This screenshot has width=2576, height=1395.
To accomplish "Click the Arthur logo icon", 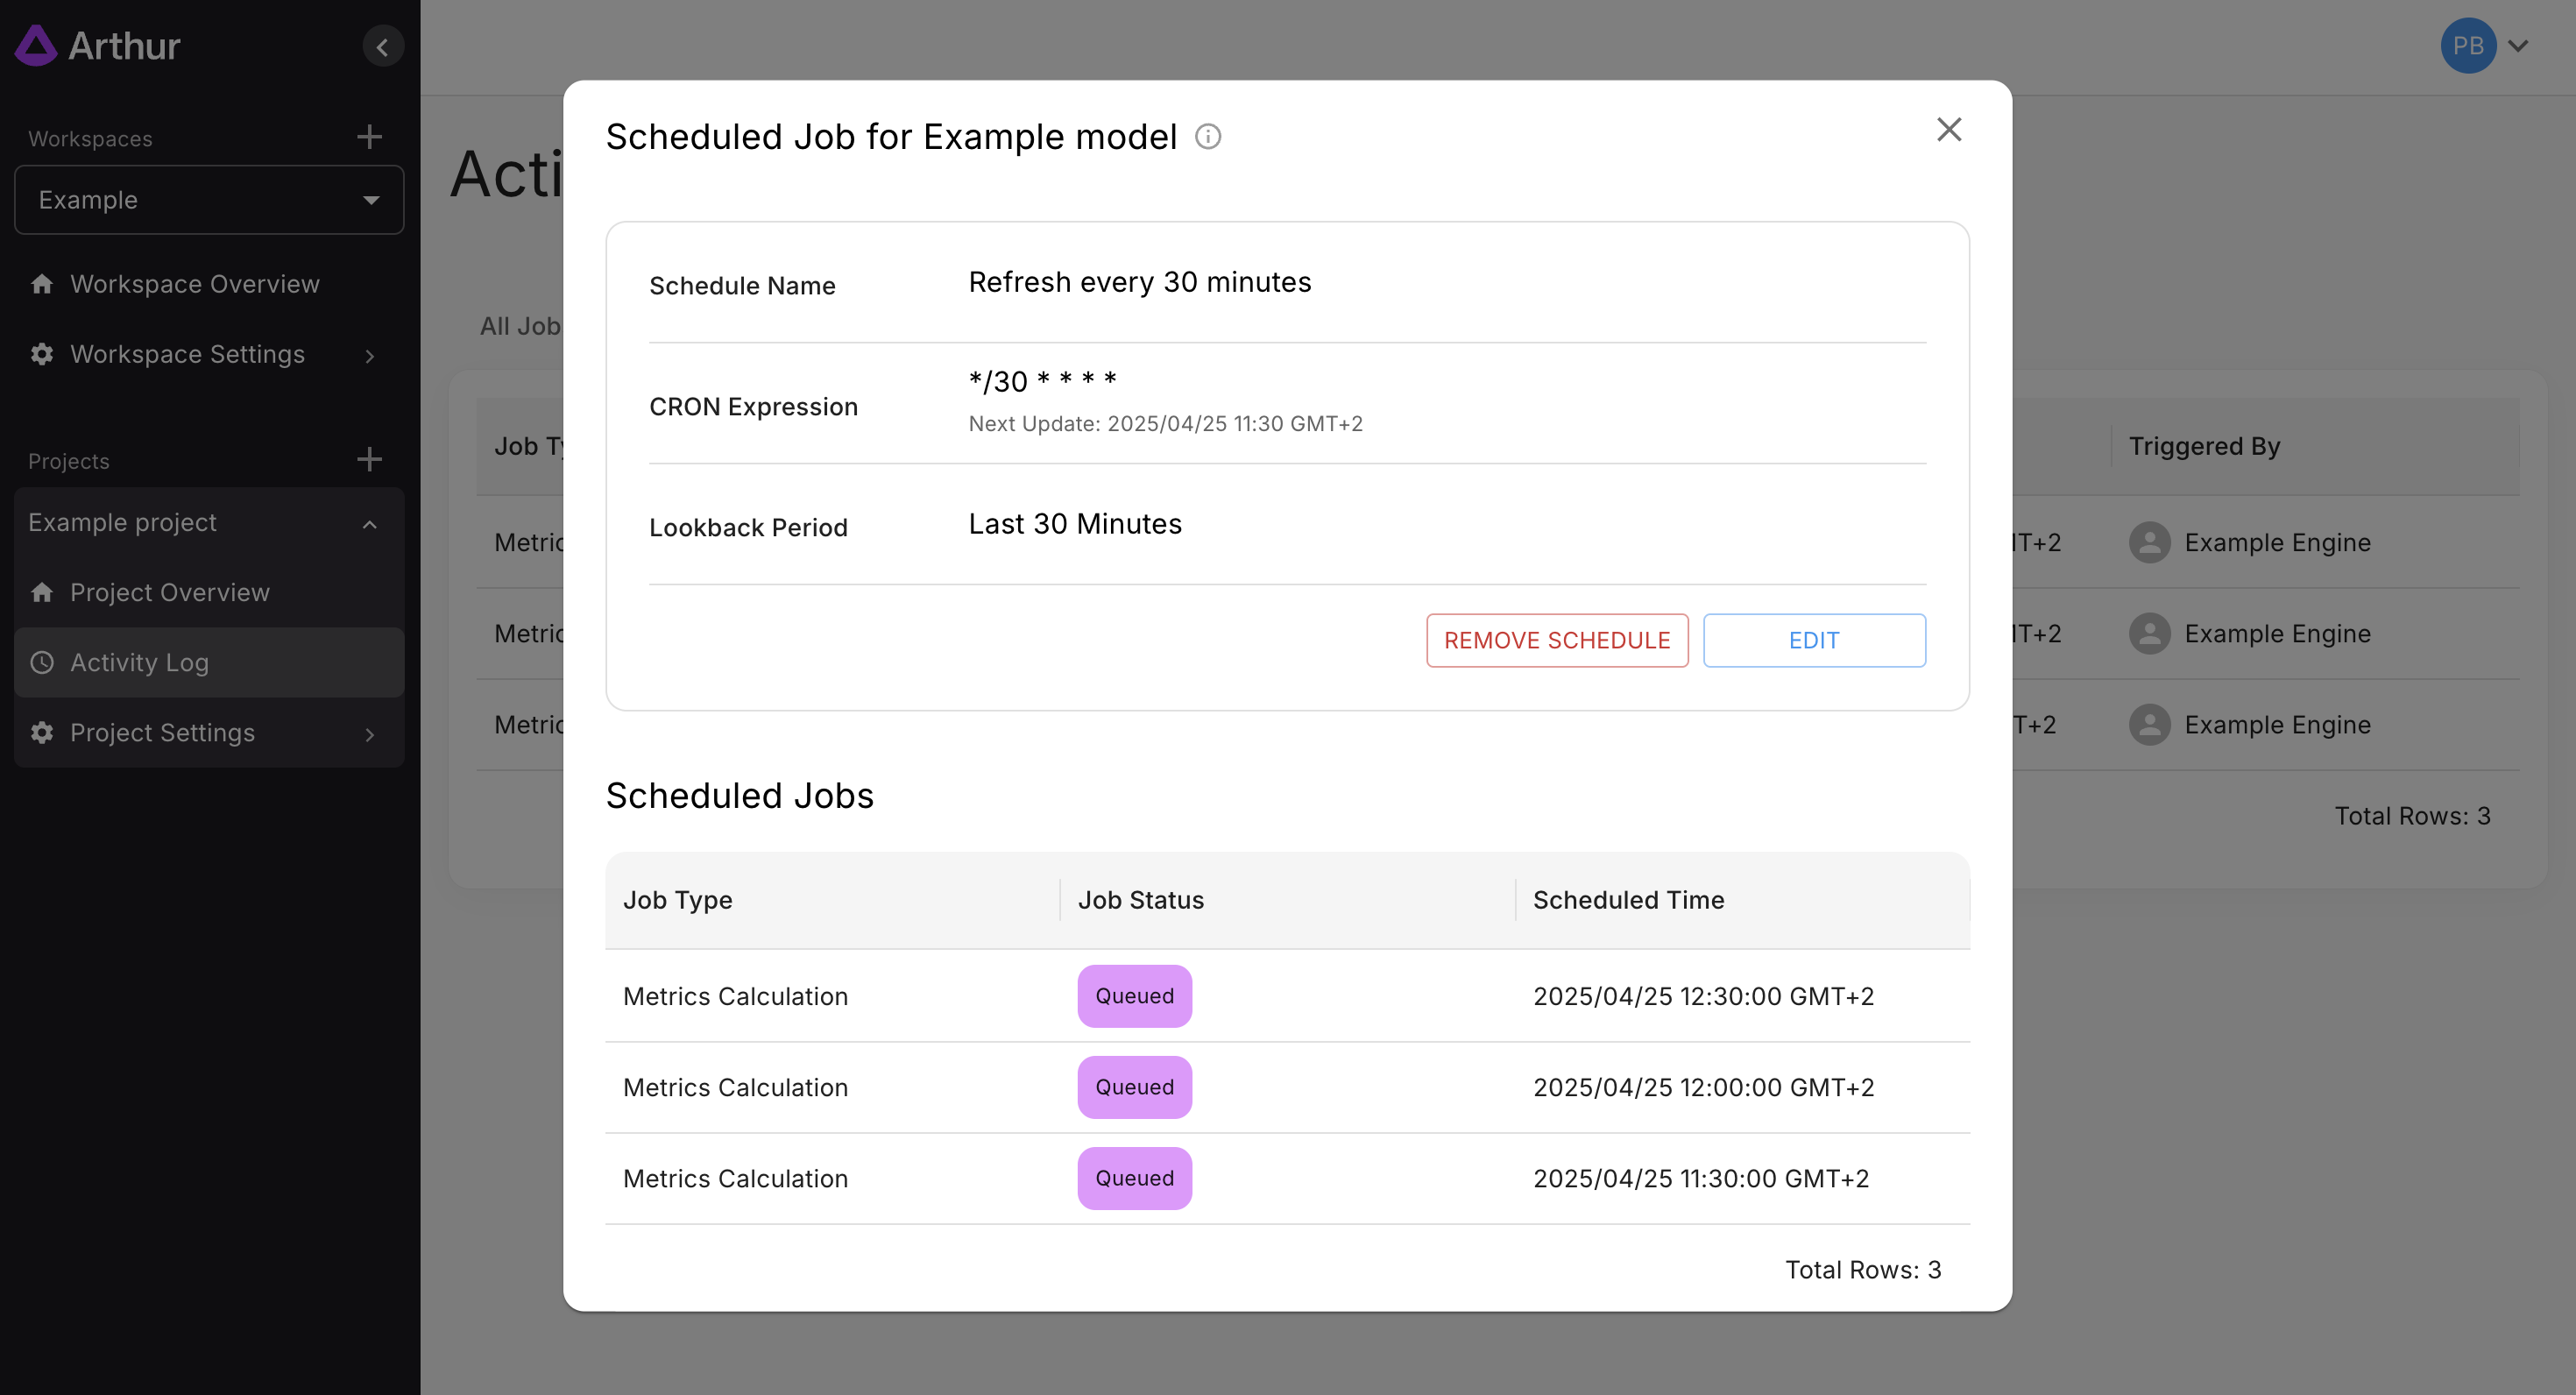I will (x=36, y=46).
